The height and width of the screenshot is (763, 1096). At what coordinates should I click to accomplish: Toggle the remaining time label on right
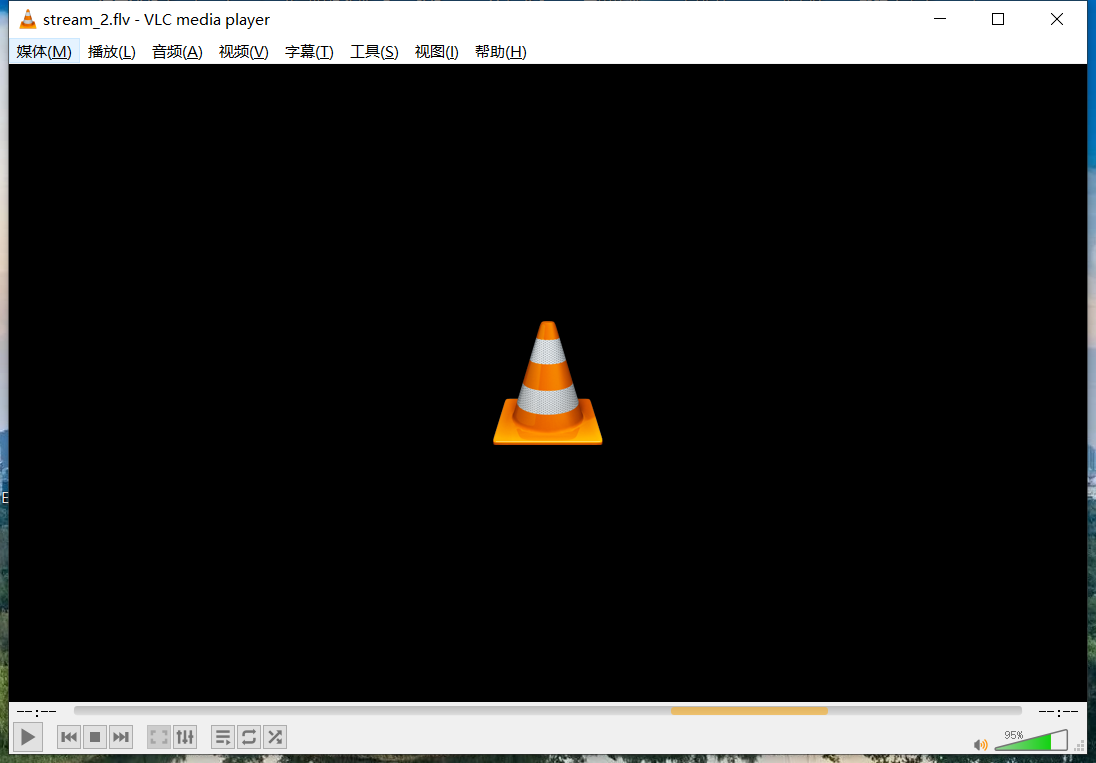click(x=1058, y=711)
